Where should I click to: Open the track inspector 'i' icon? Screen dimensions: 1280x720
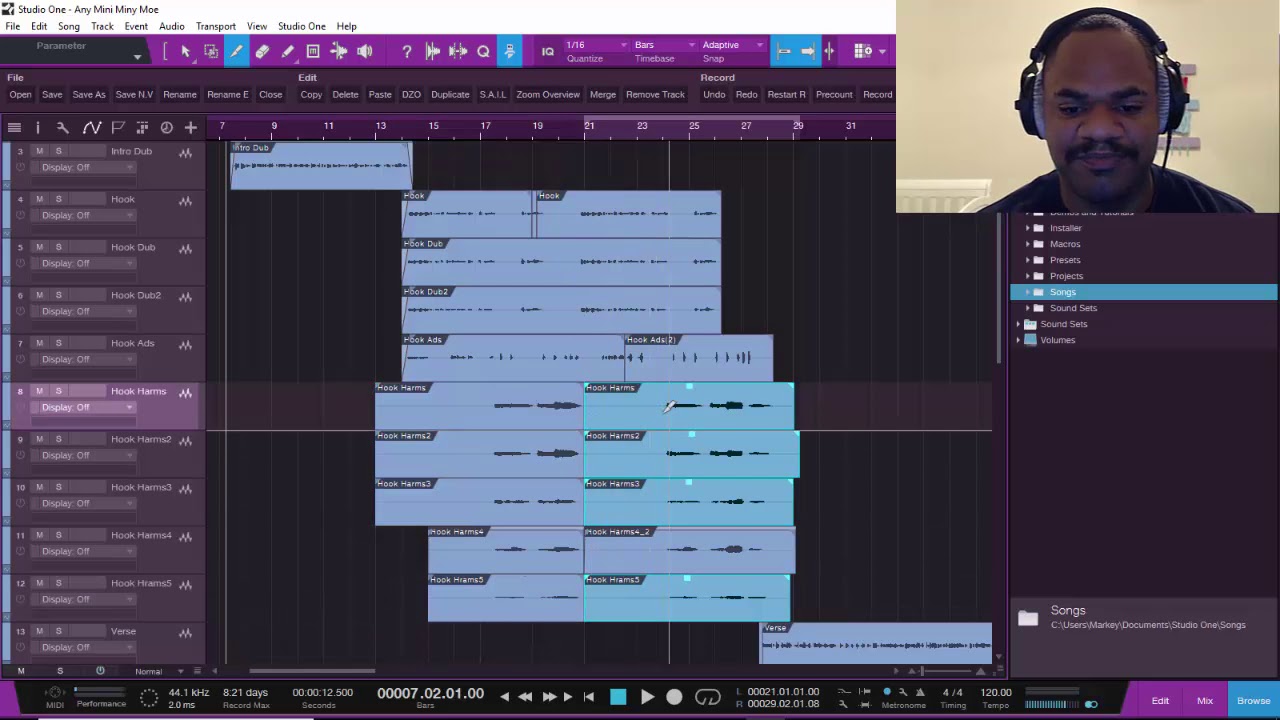pyautogui.click(x=38, y=127)
